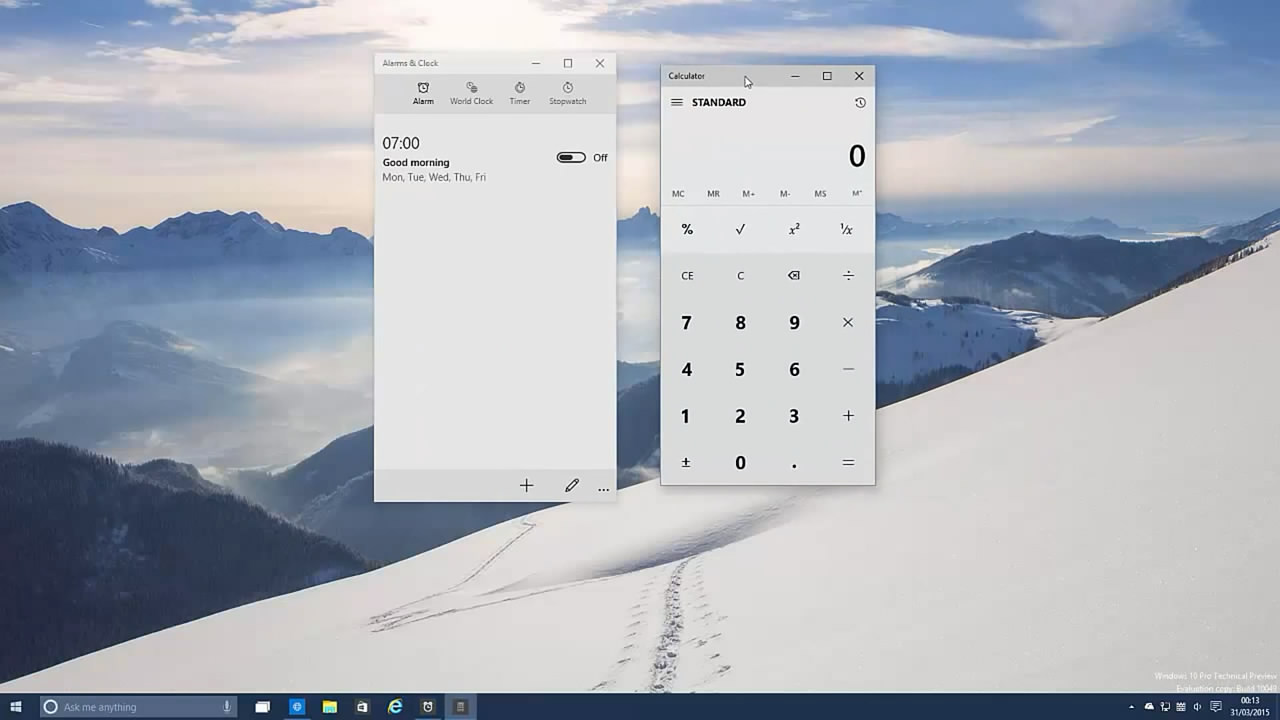This screenshot has height=720, width=1280.
Task: Open the Timer section
Action: pos(519,93)
